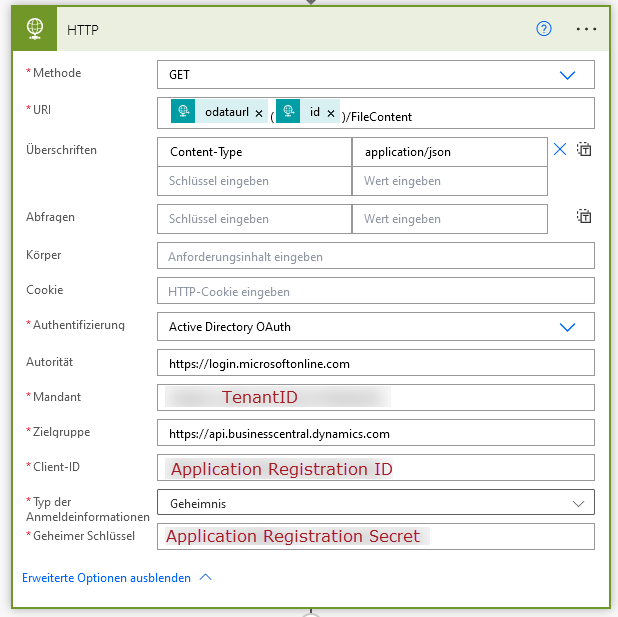Click the empty header Schlüssel eingeben field

click(x=254, y=181)
